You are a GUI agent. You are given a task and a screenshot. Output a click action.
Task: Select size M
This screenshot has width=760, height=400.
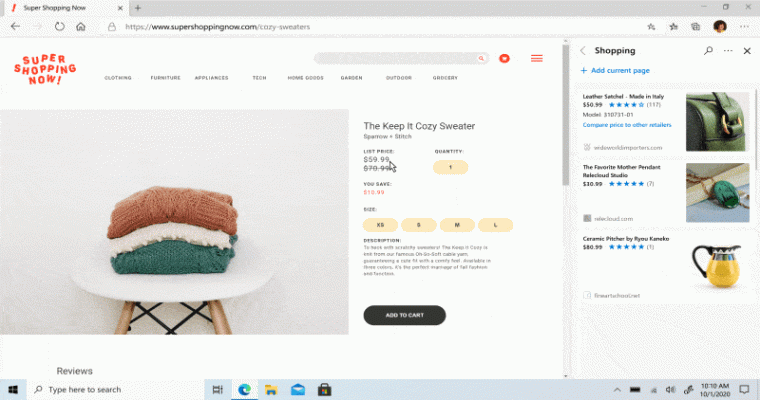point(457,225)
